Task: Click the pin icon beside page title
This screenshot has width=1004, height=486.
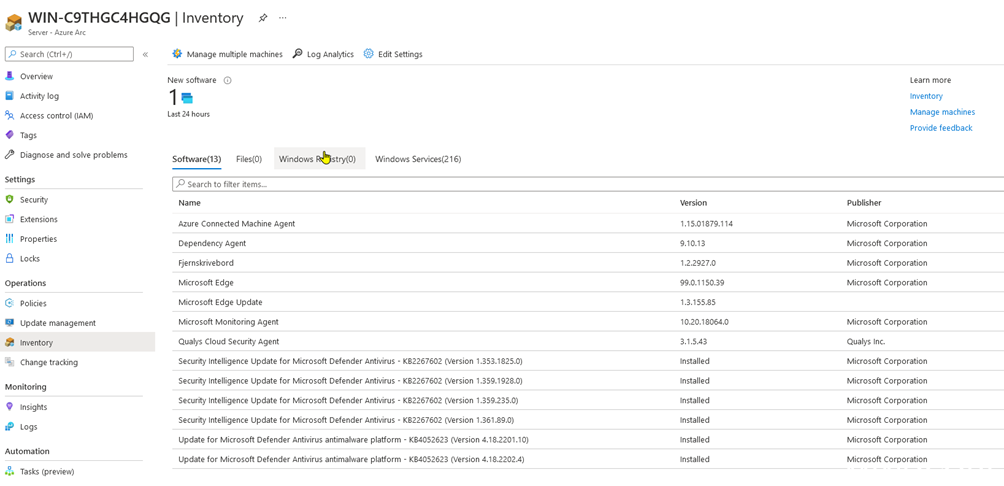Action: pos(263,18)
